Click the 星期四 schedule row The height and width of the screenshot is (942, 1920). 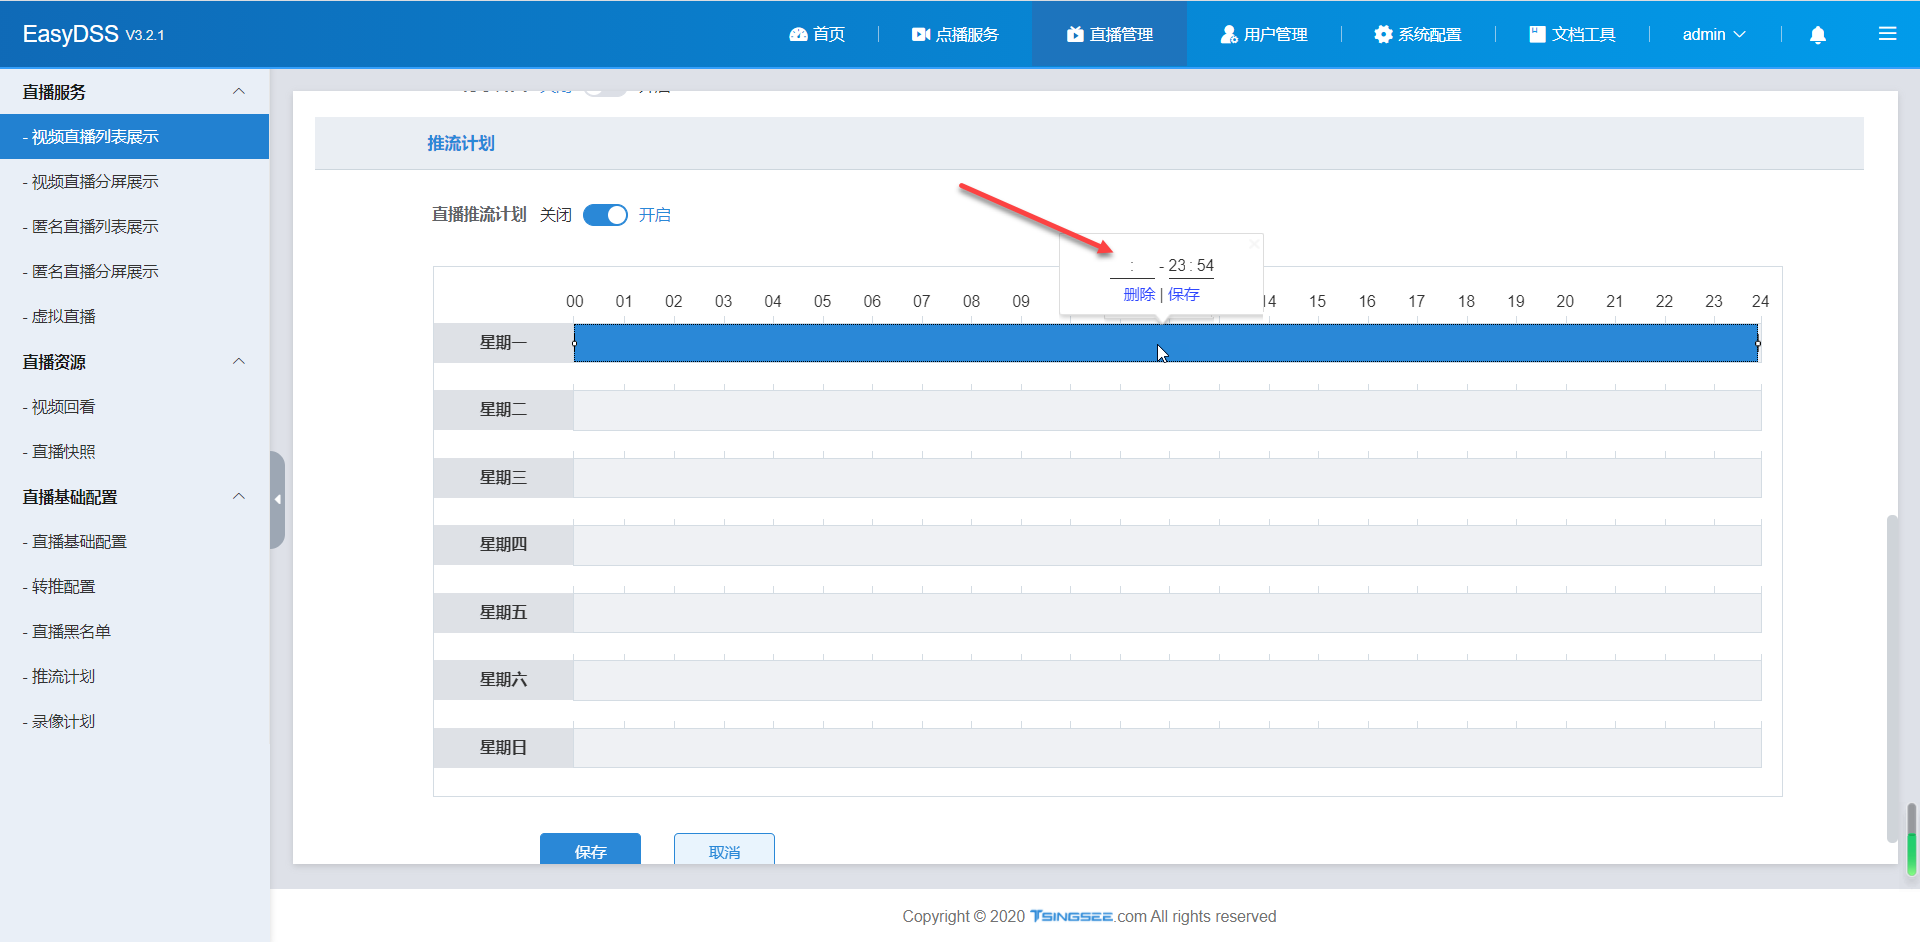[1167, 545]
